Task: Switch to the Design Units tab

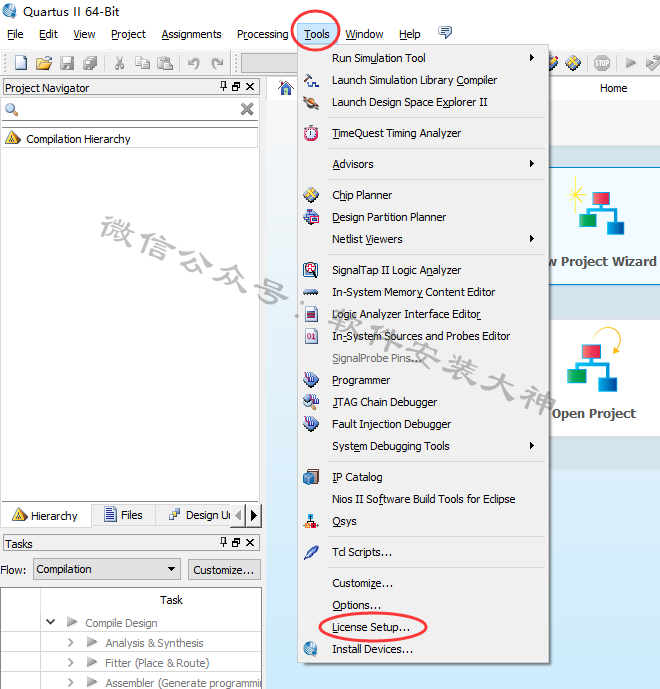Action: click(200, 515)
